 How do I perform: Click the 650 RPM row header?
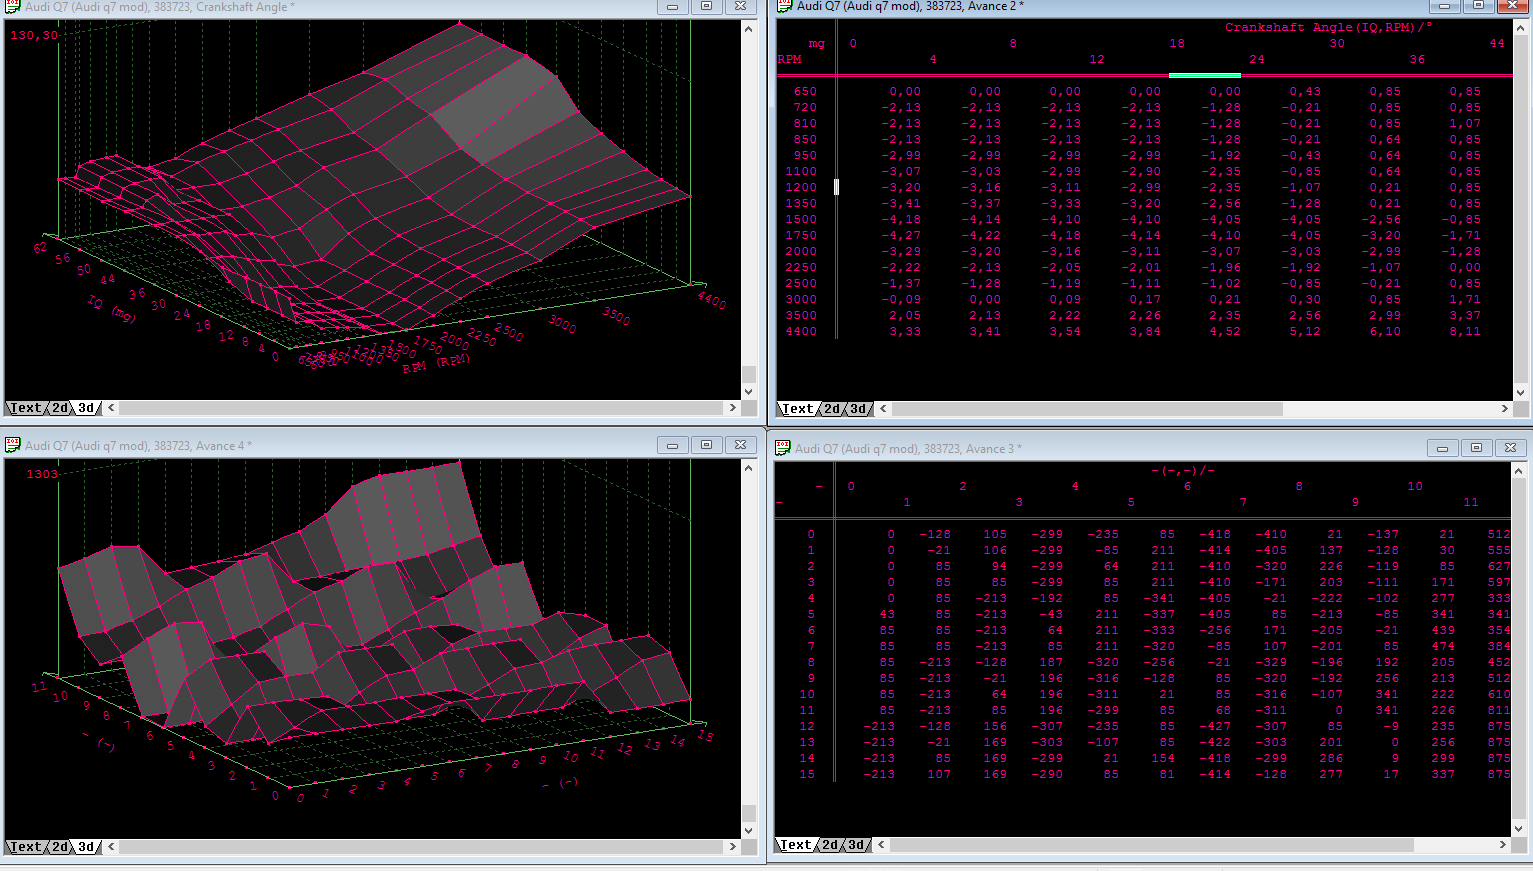[804, 91]
